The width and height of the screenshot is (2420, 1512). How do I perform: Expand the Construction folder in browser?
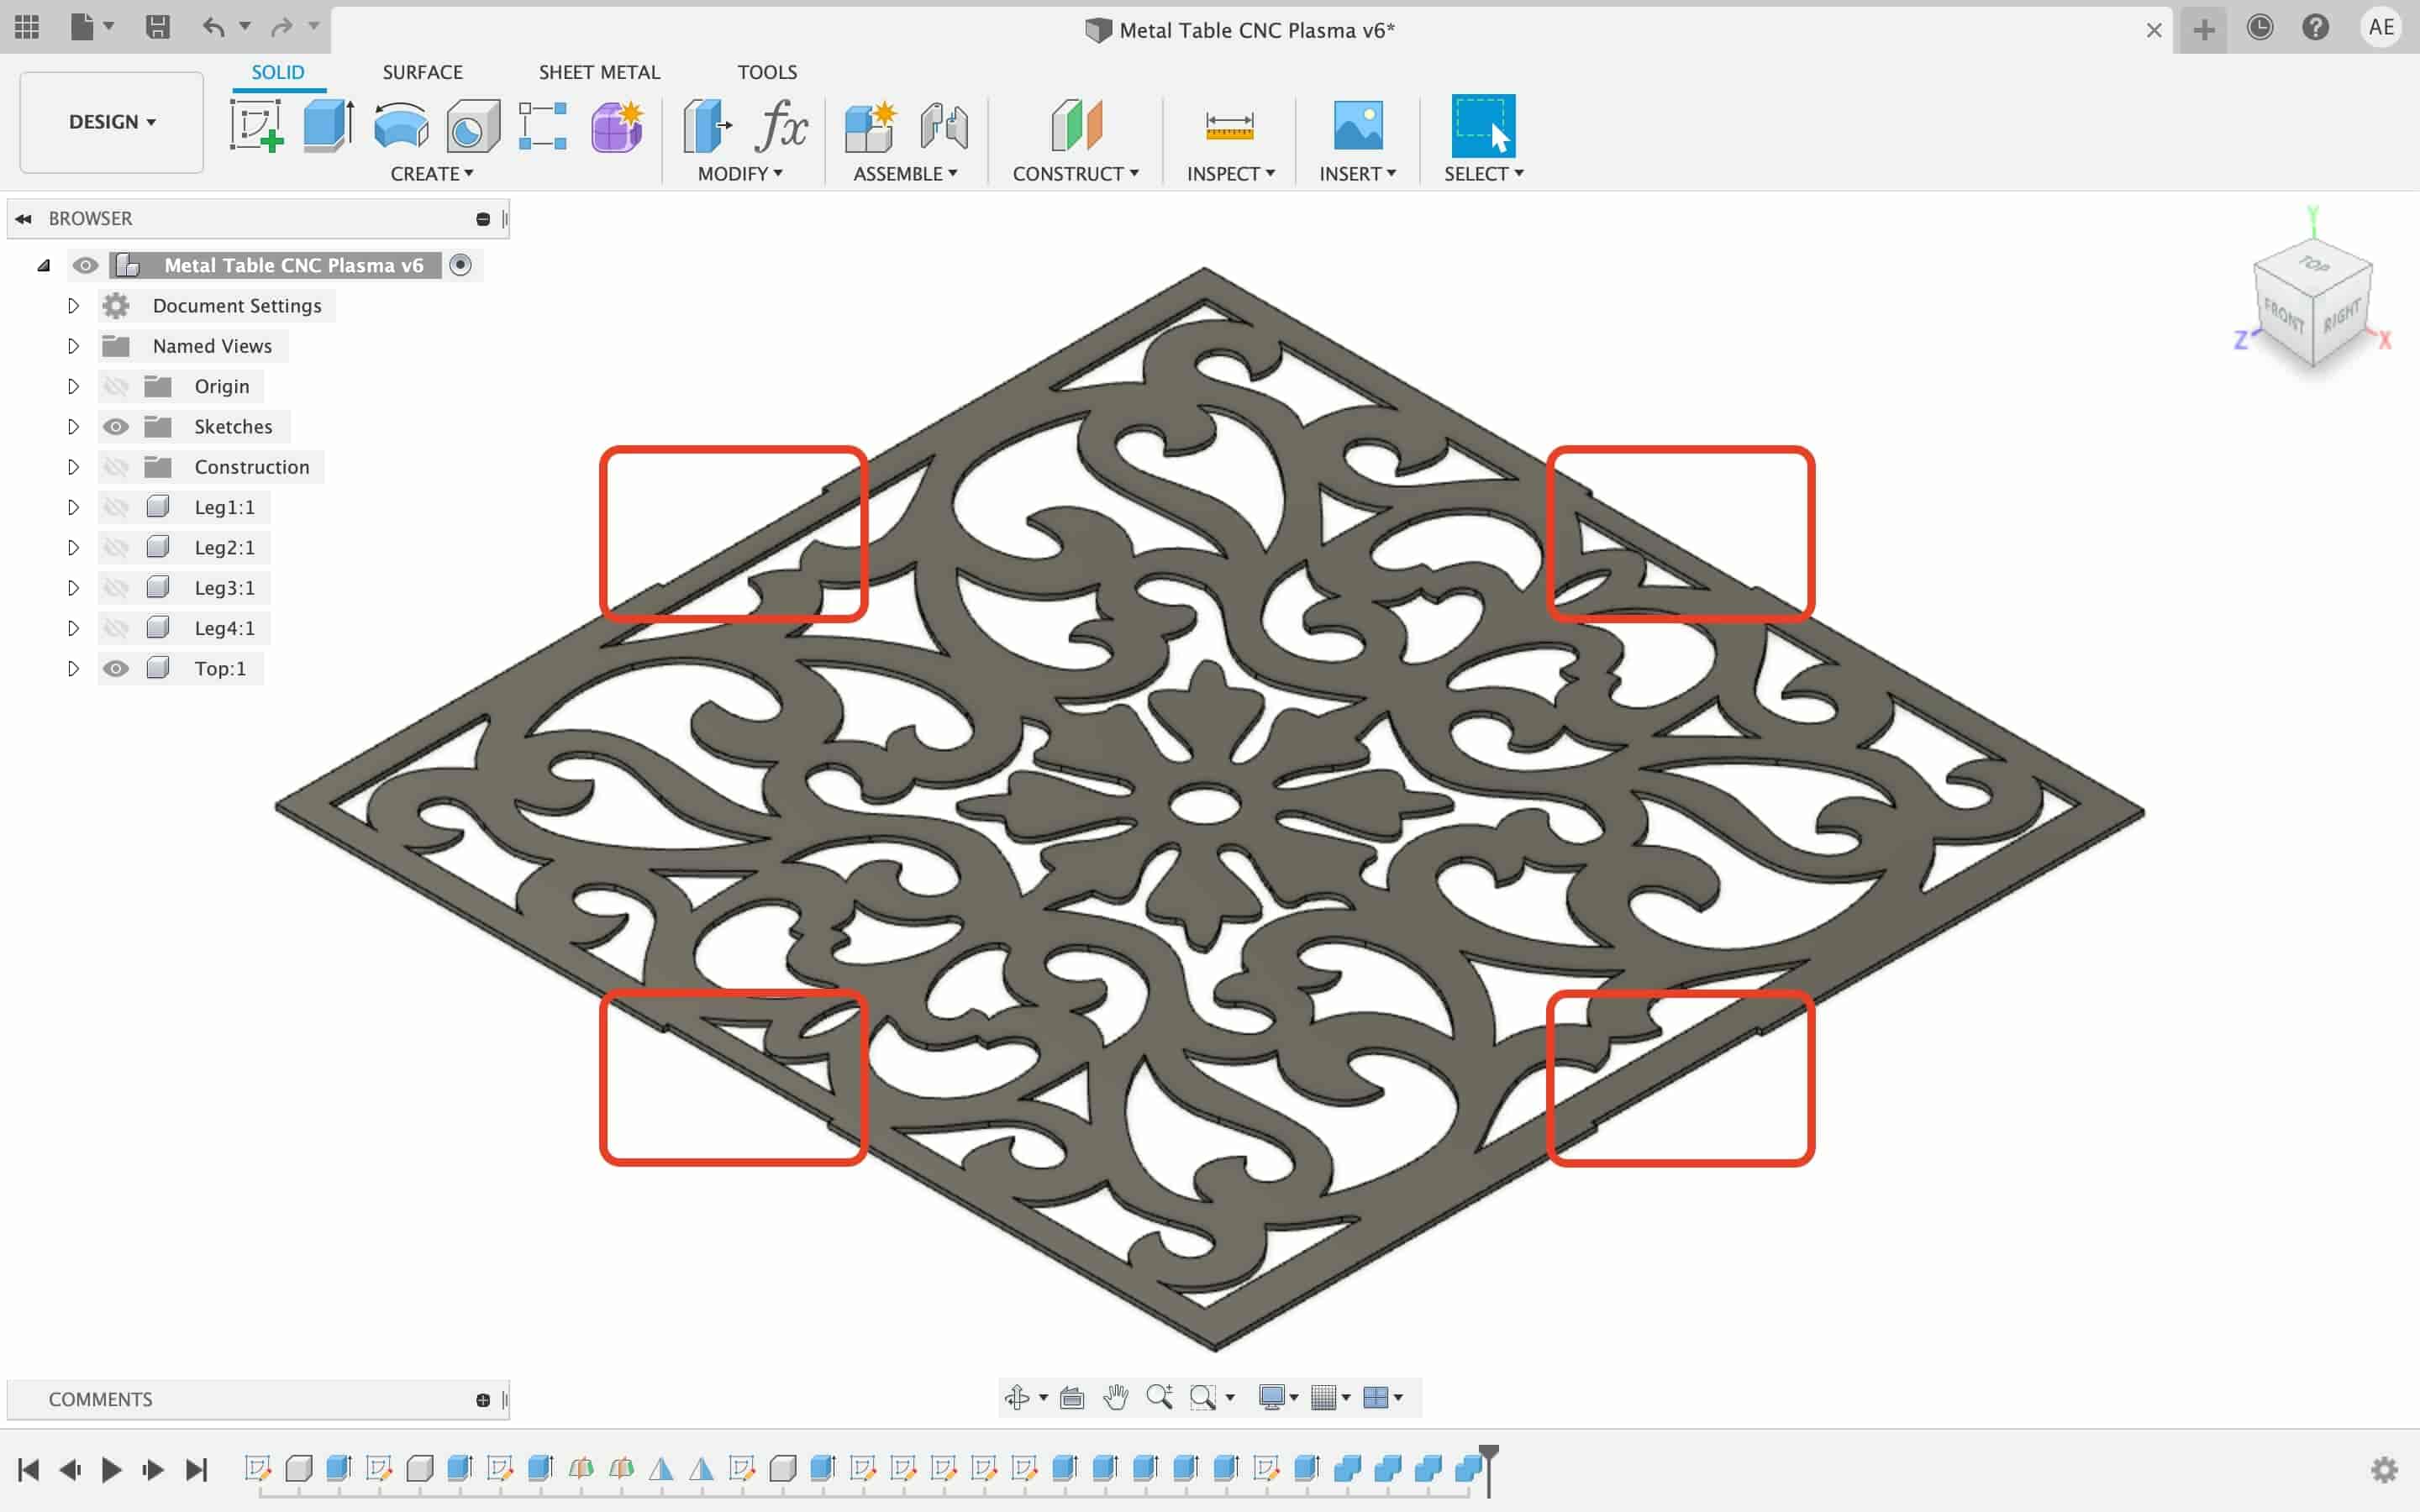[x=71, y=465]
